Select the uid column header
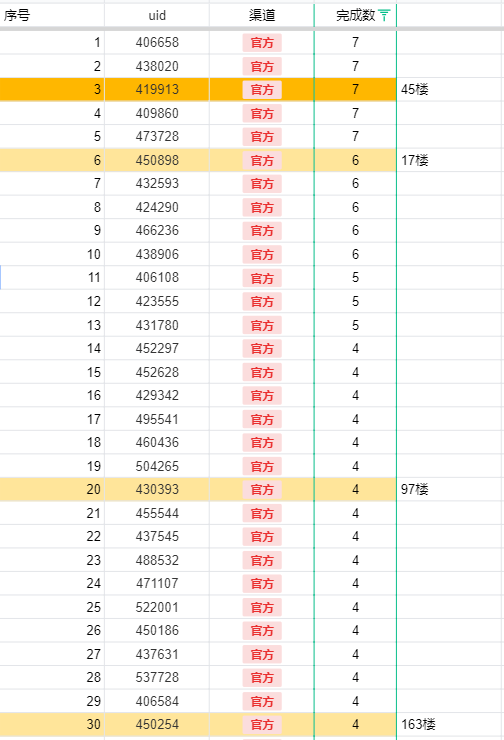The width and height of the screenshot is (504, 740). pyautogui.click(x=157, y=16)
